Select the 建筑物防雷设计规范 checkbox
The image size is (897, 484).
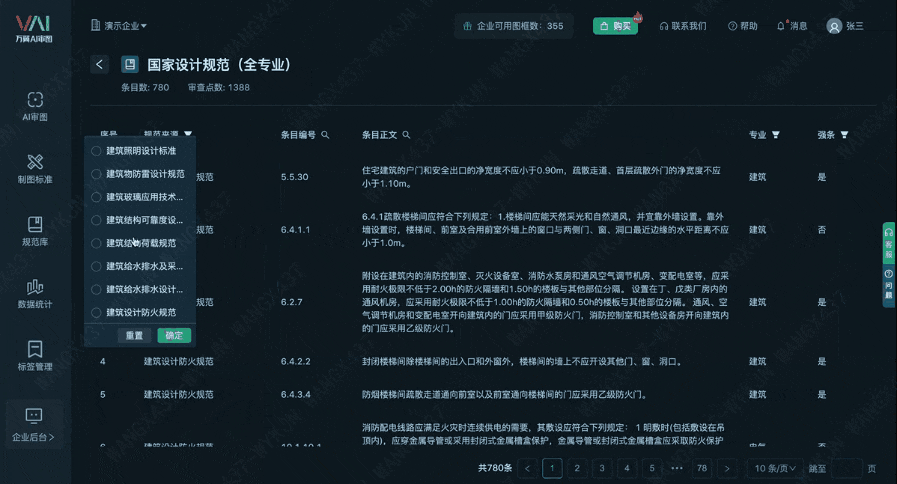pyautogui.click(x=97, y=174)
